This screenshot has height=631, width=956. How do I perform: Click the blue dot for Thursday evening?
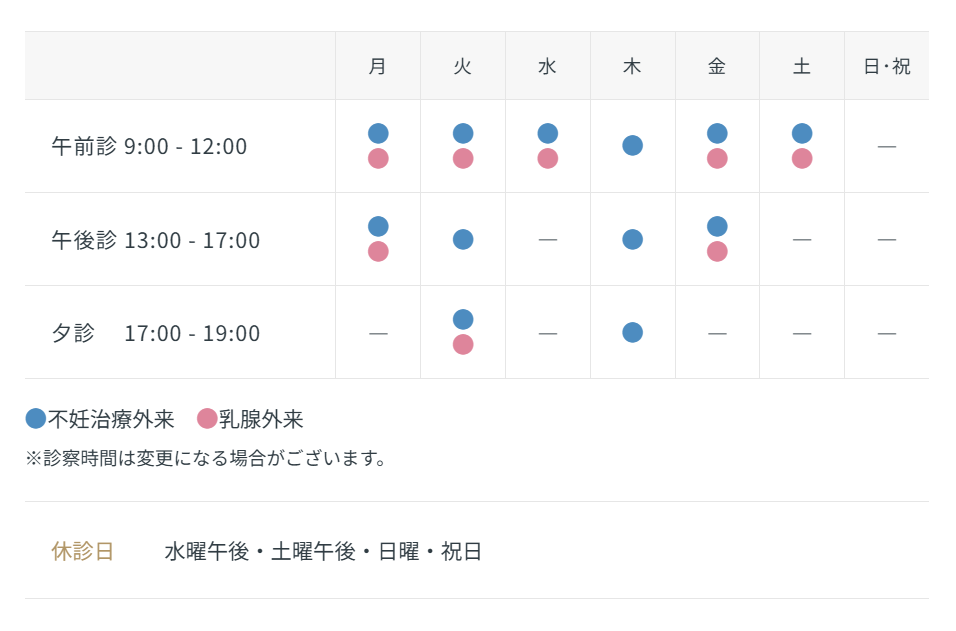pyautogui.click(x=632, y=332)
